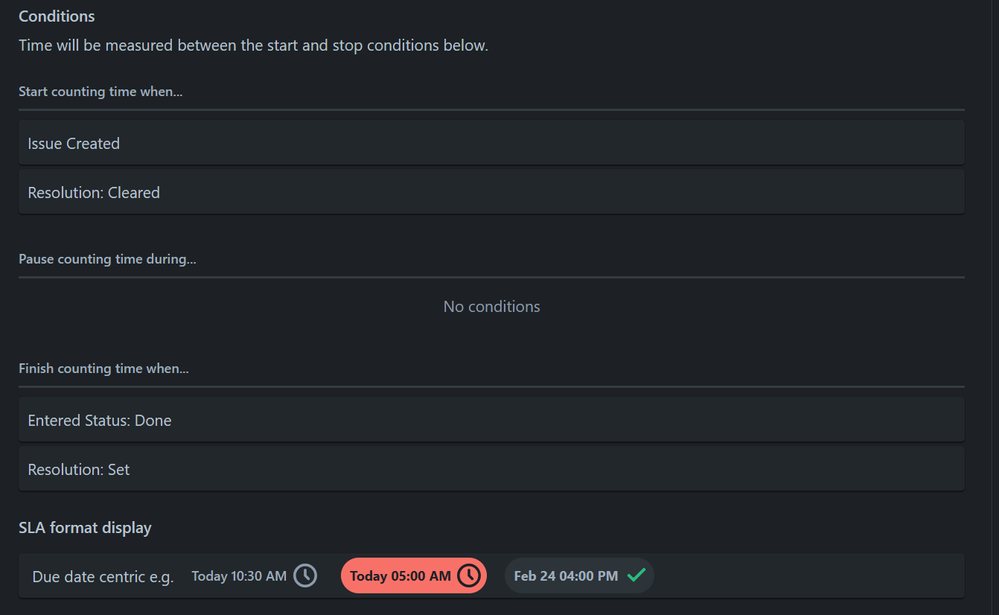This screenshot has height=615, width=999.
Task: Click the clock icon in the red badge
Action: click(x=469, y=575)
